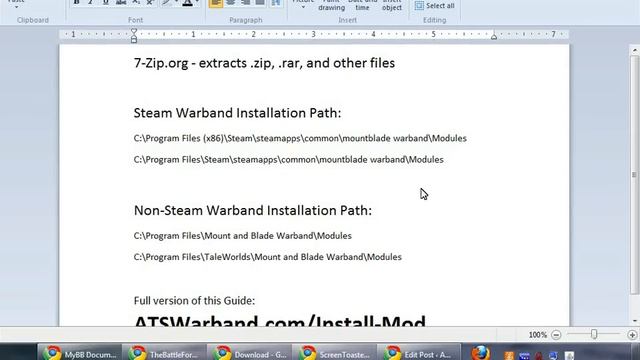
Task: Click the Non-Steam Warband Installation Path heading
Action: [x=253, y=210]
